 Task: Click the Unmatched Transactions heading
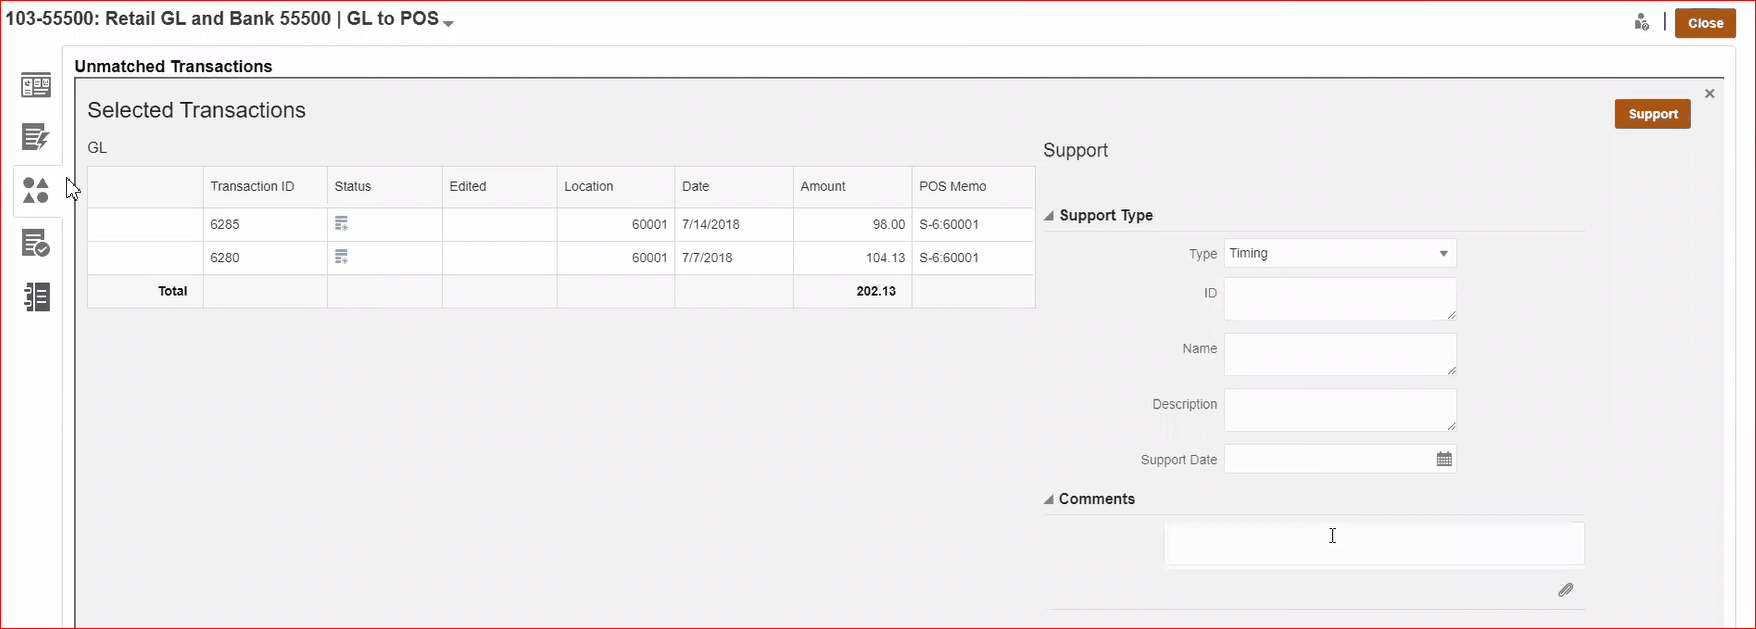click(x=173, y=66)
